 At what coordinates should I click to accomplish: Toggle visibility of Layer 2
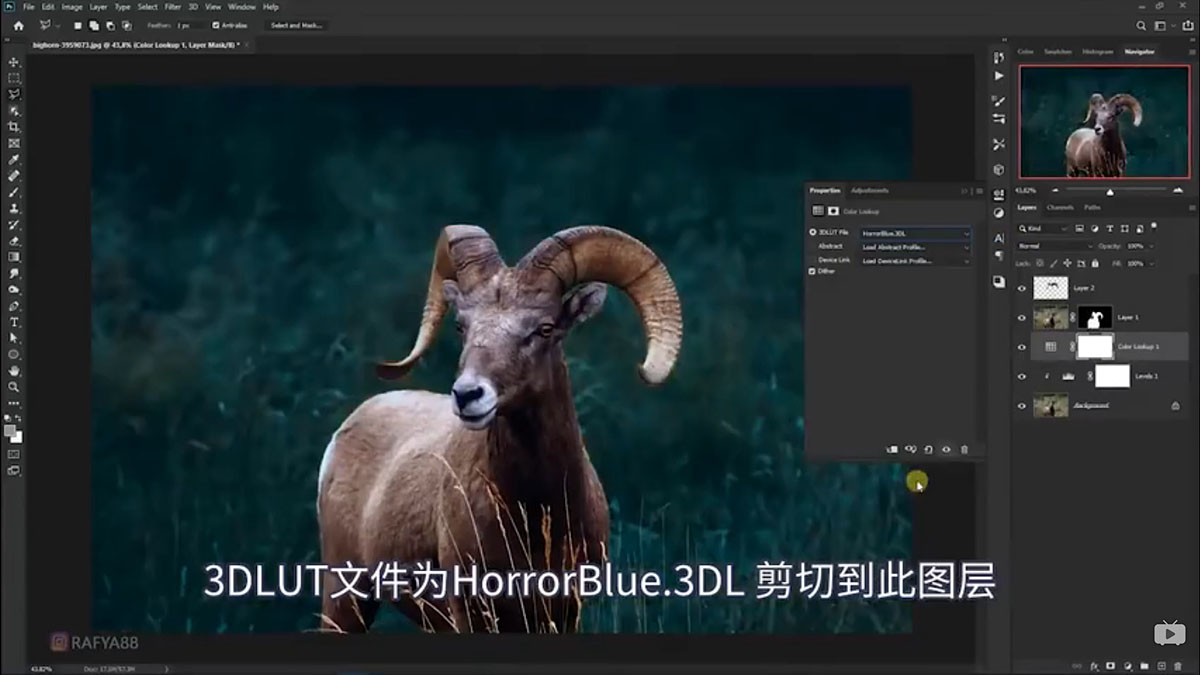(x=1022, y=288)
